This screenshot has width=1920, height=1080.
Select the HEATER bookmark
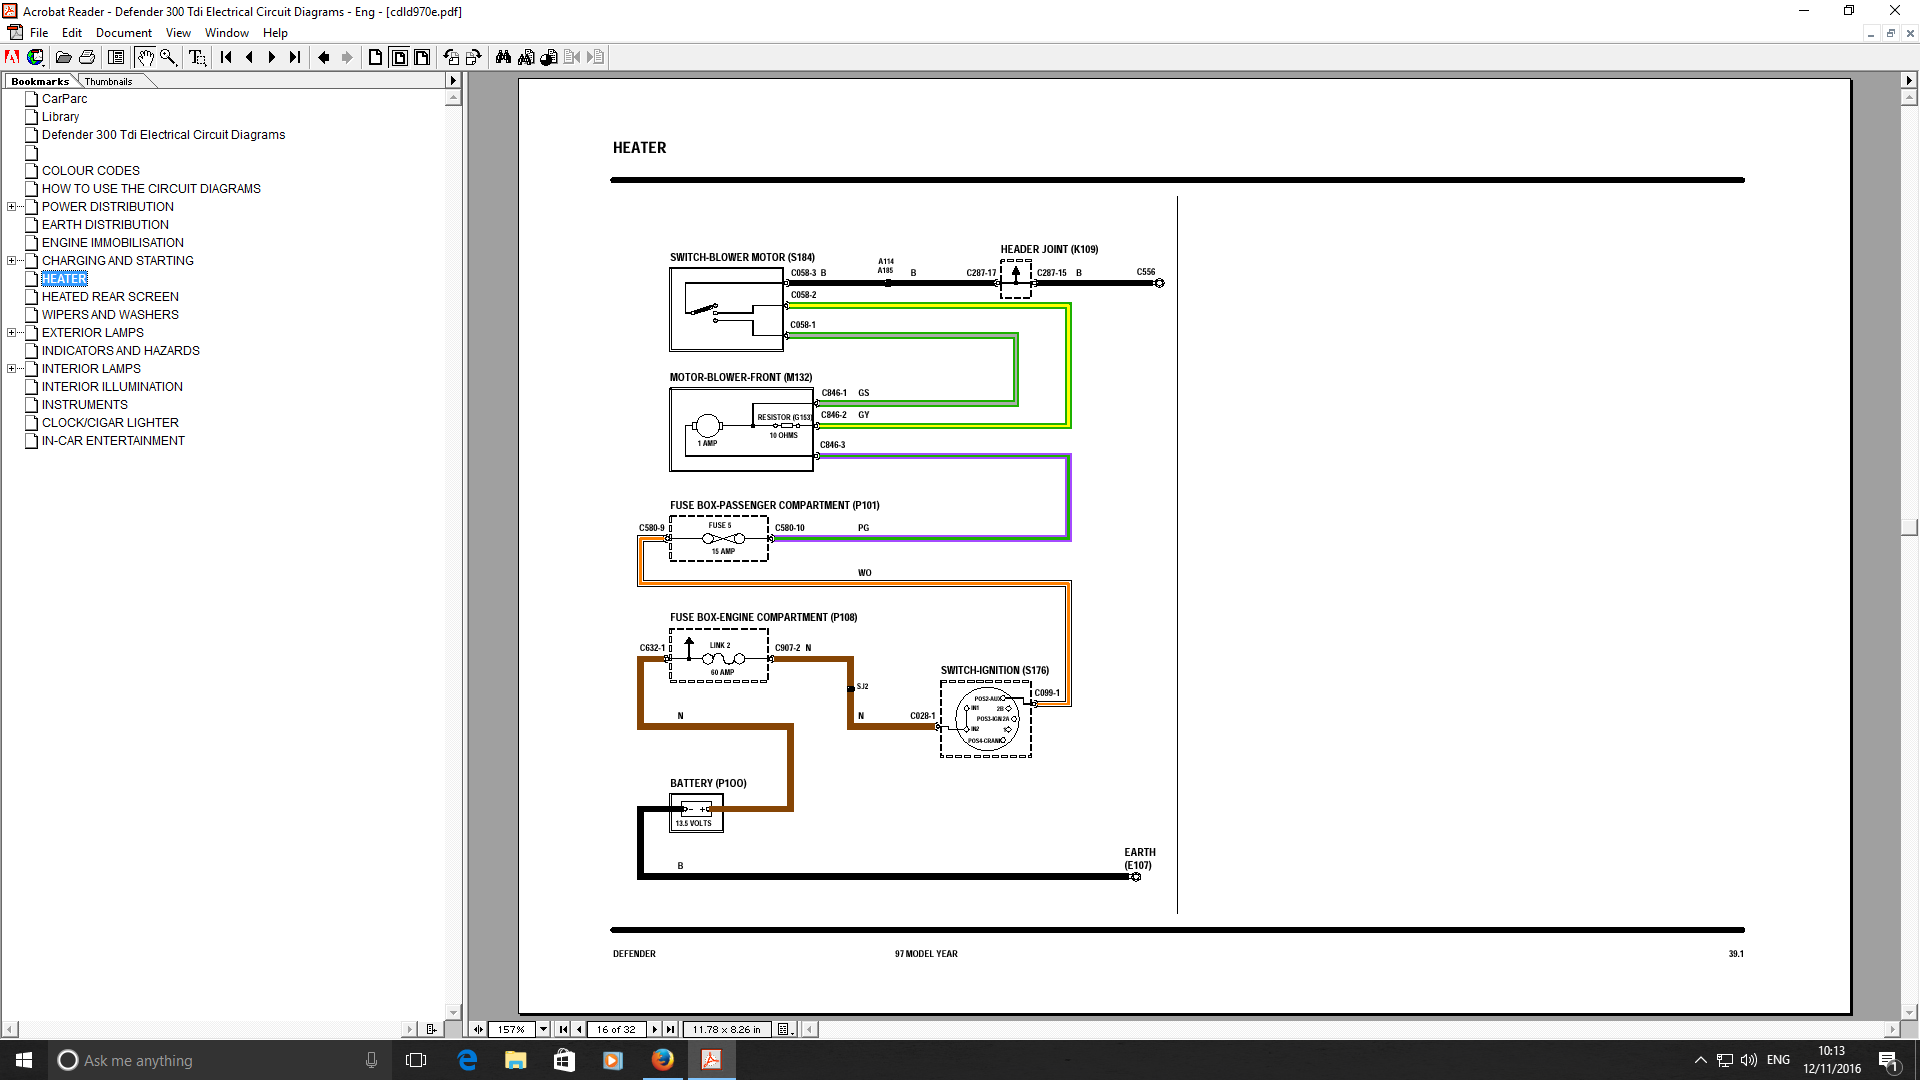point(64,279)
